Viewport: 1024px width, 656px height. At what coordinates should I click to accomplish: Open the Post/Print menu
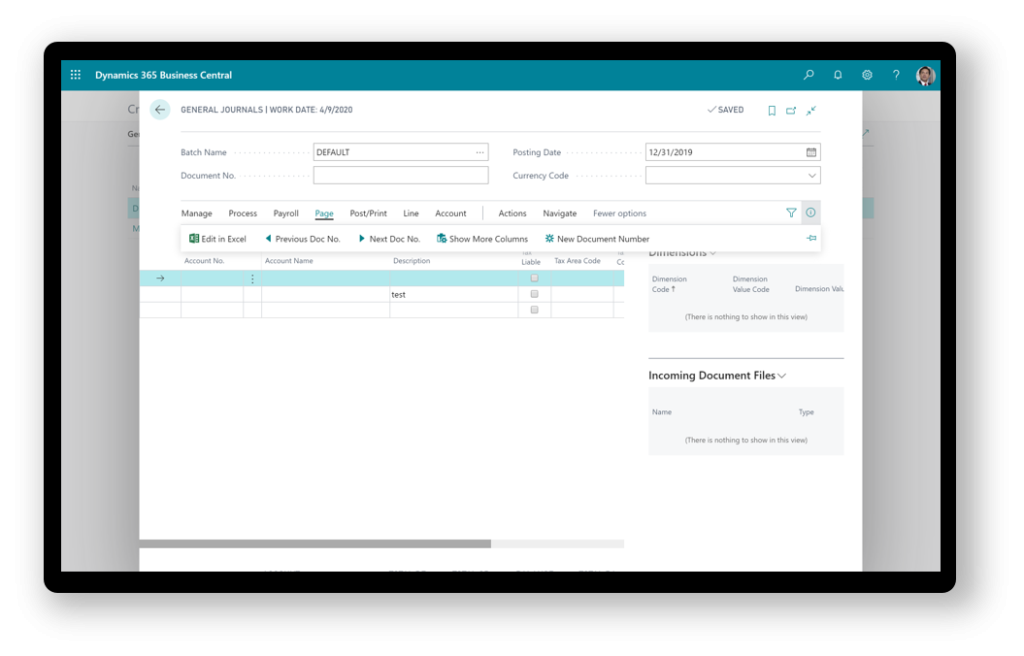(x=368, y=213)
